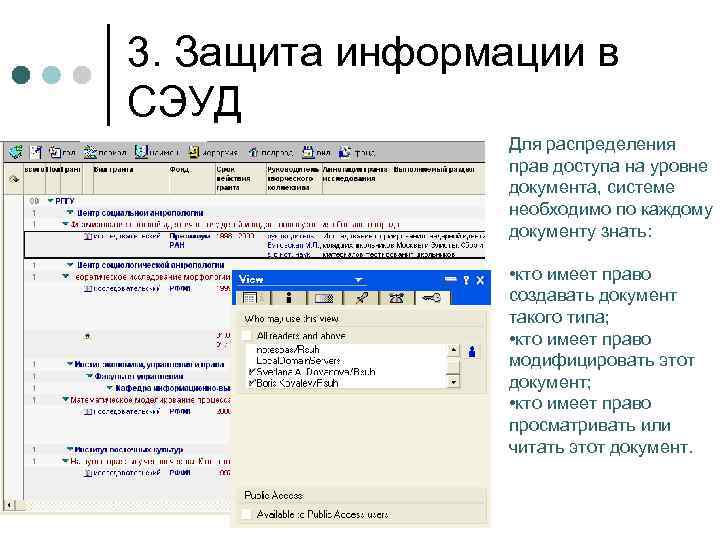Image resolution: width=720 pixels, height=540 pixels.
Task: Select the grant document row with Президиум РАН
Action: (255, 245)
